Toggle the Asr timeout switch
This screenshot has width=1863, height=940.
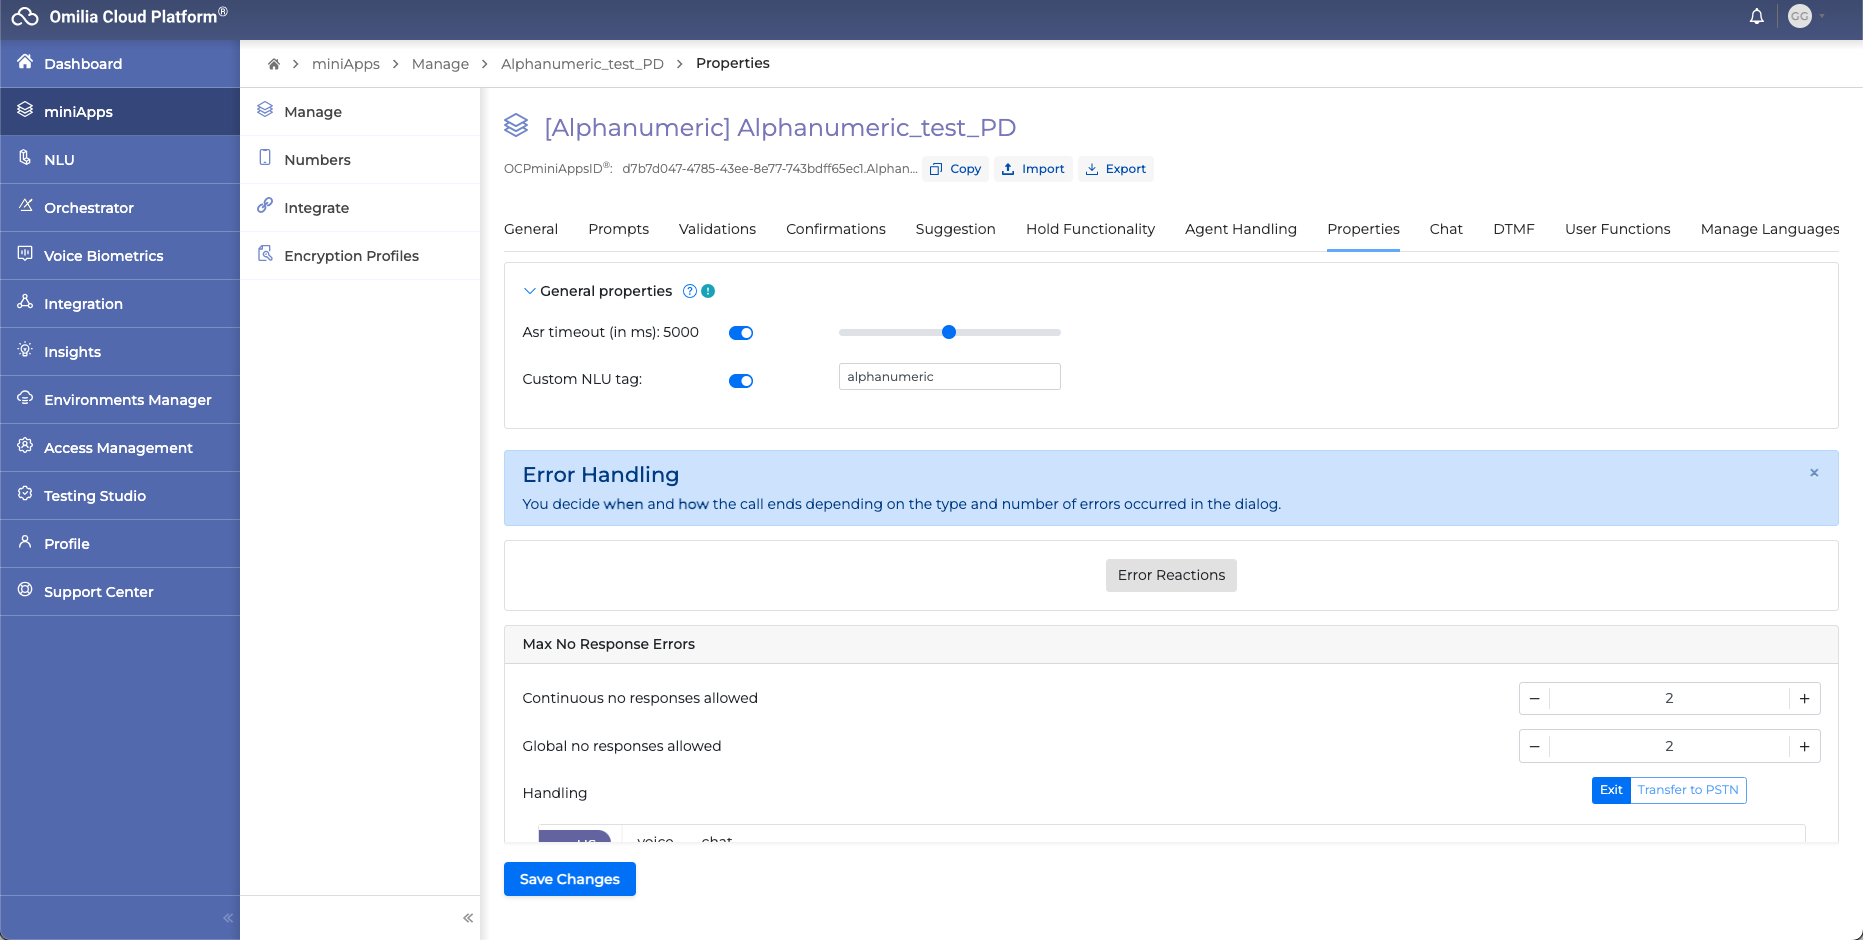click(741, 333)
